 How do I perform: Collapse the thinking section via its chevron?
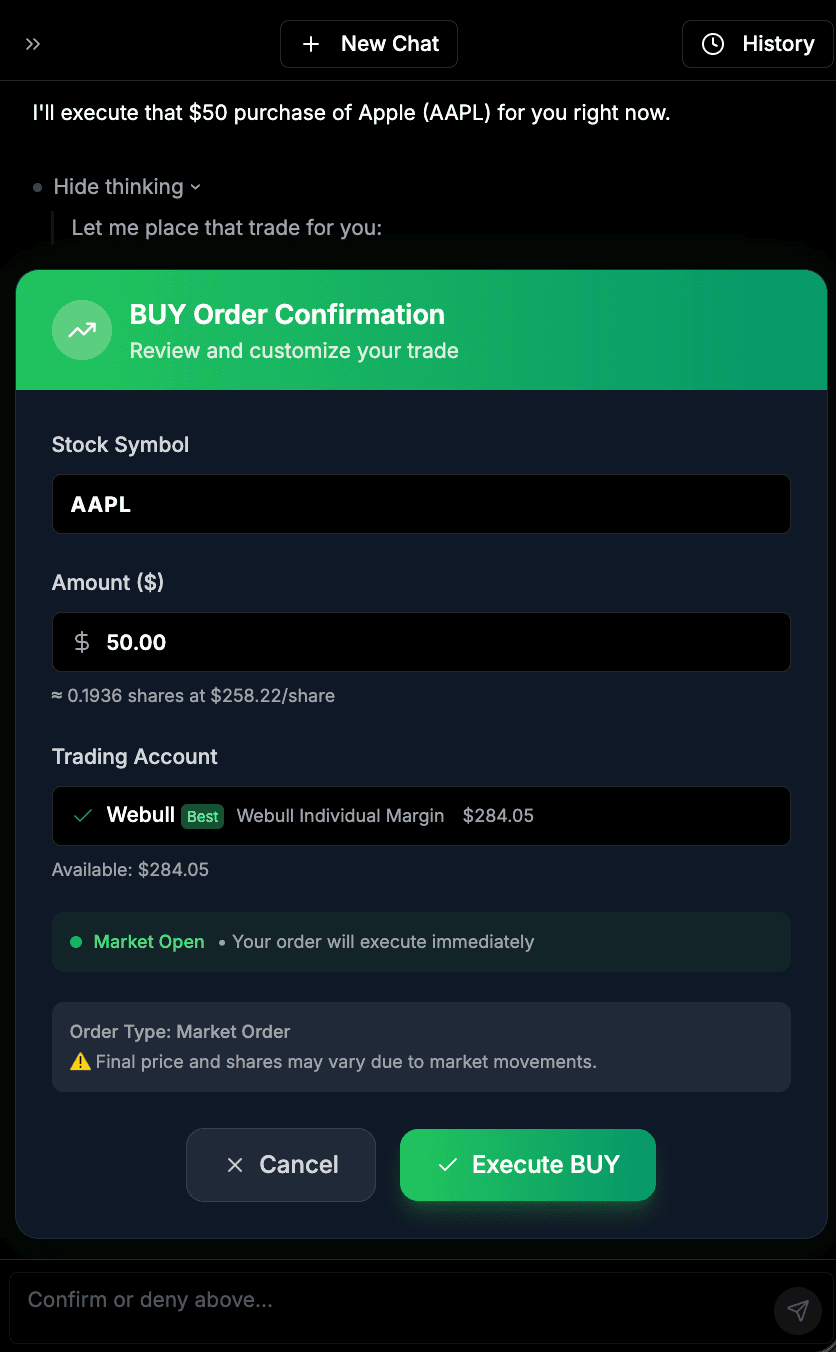point(196,187)
